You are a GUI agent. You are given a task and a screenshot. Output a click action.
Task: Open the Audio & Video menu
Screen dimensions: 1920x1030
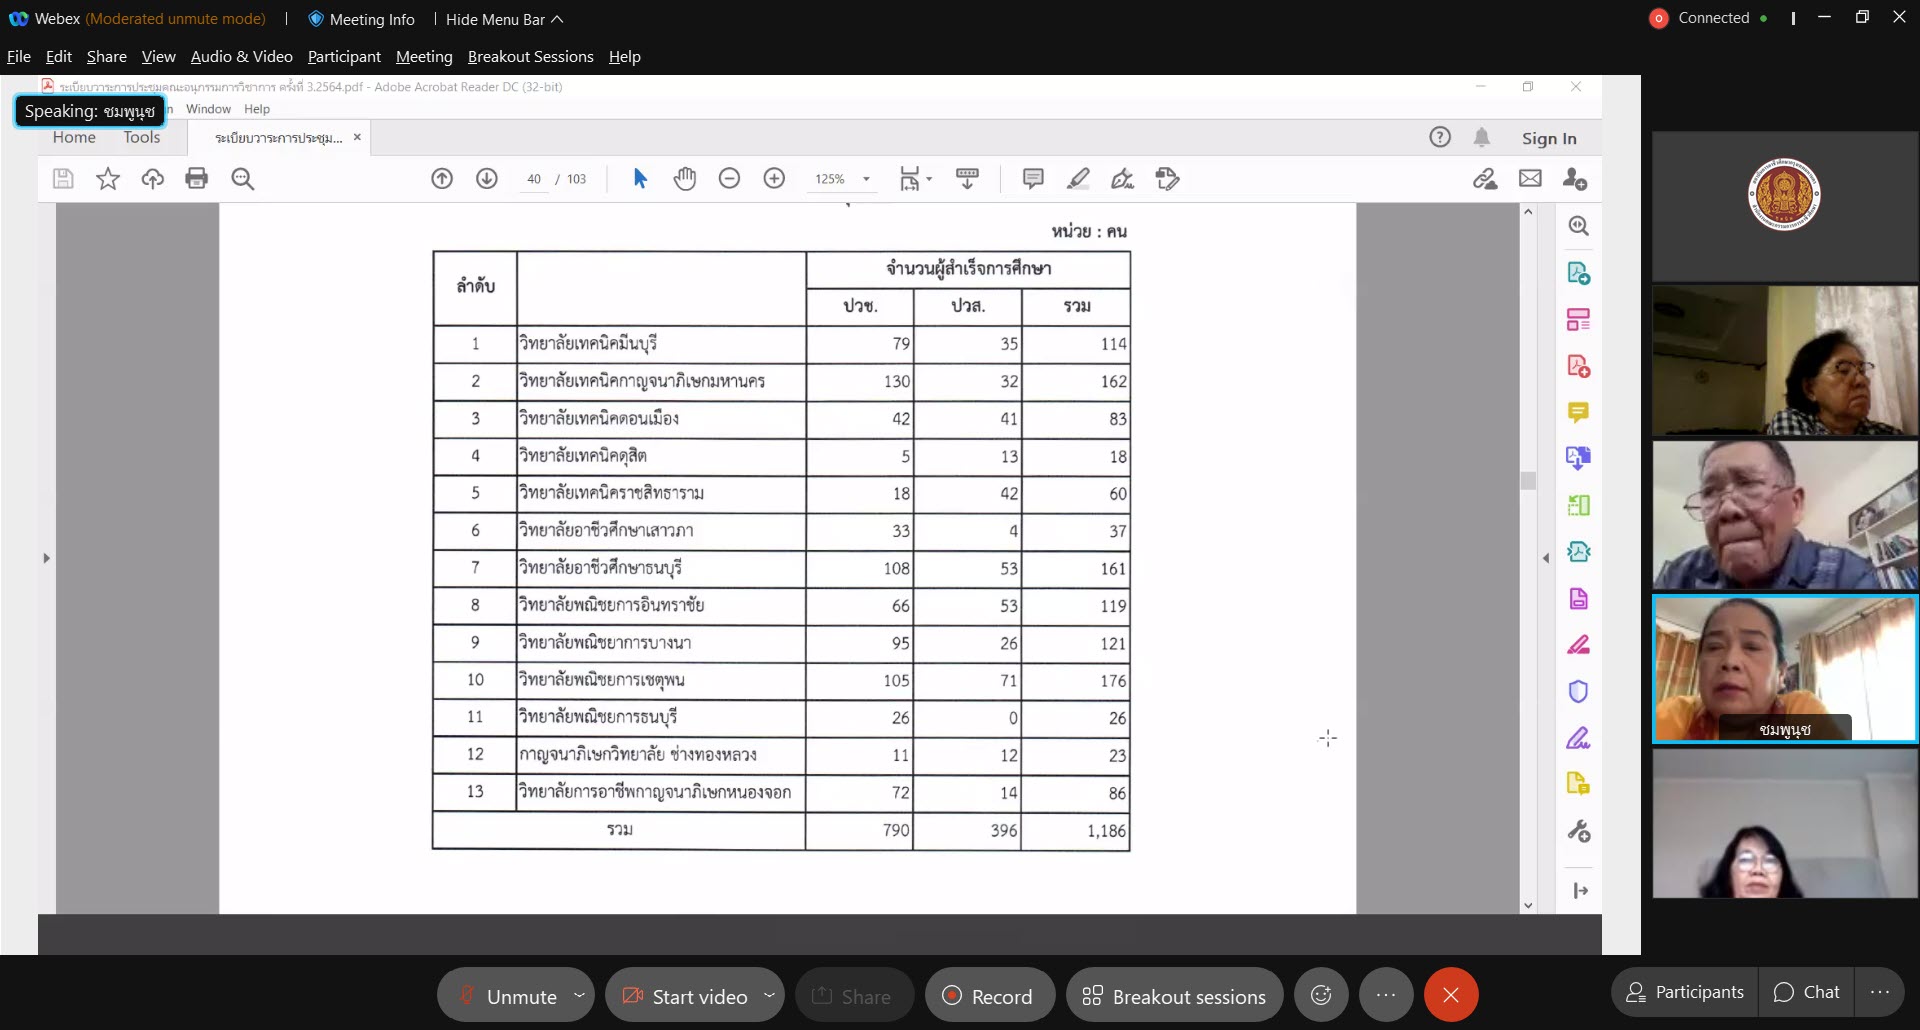(242, 56)
